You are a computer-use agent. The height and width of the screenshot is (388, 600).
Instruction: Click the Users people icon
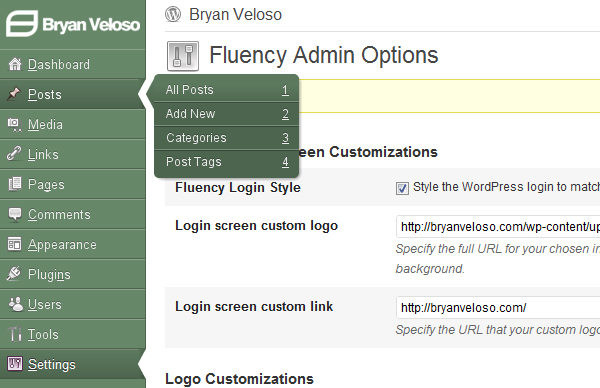pos(16,304)
